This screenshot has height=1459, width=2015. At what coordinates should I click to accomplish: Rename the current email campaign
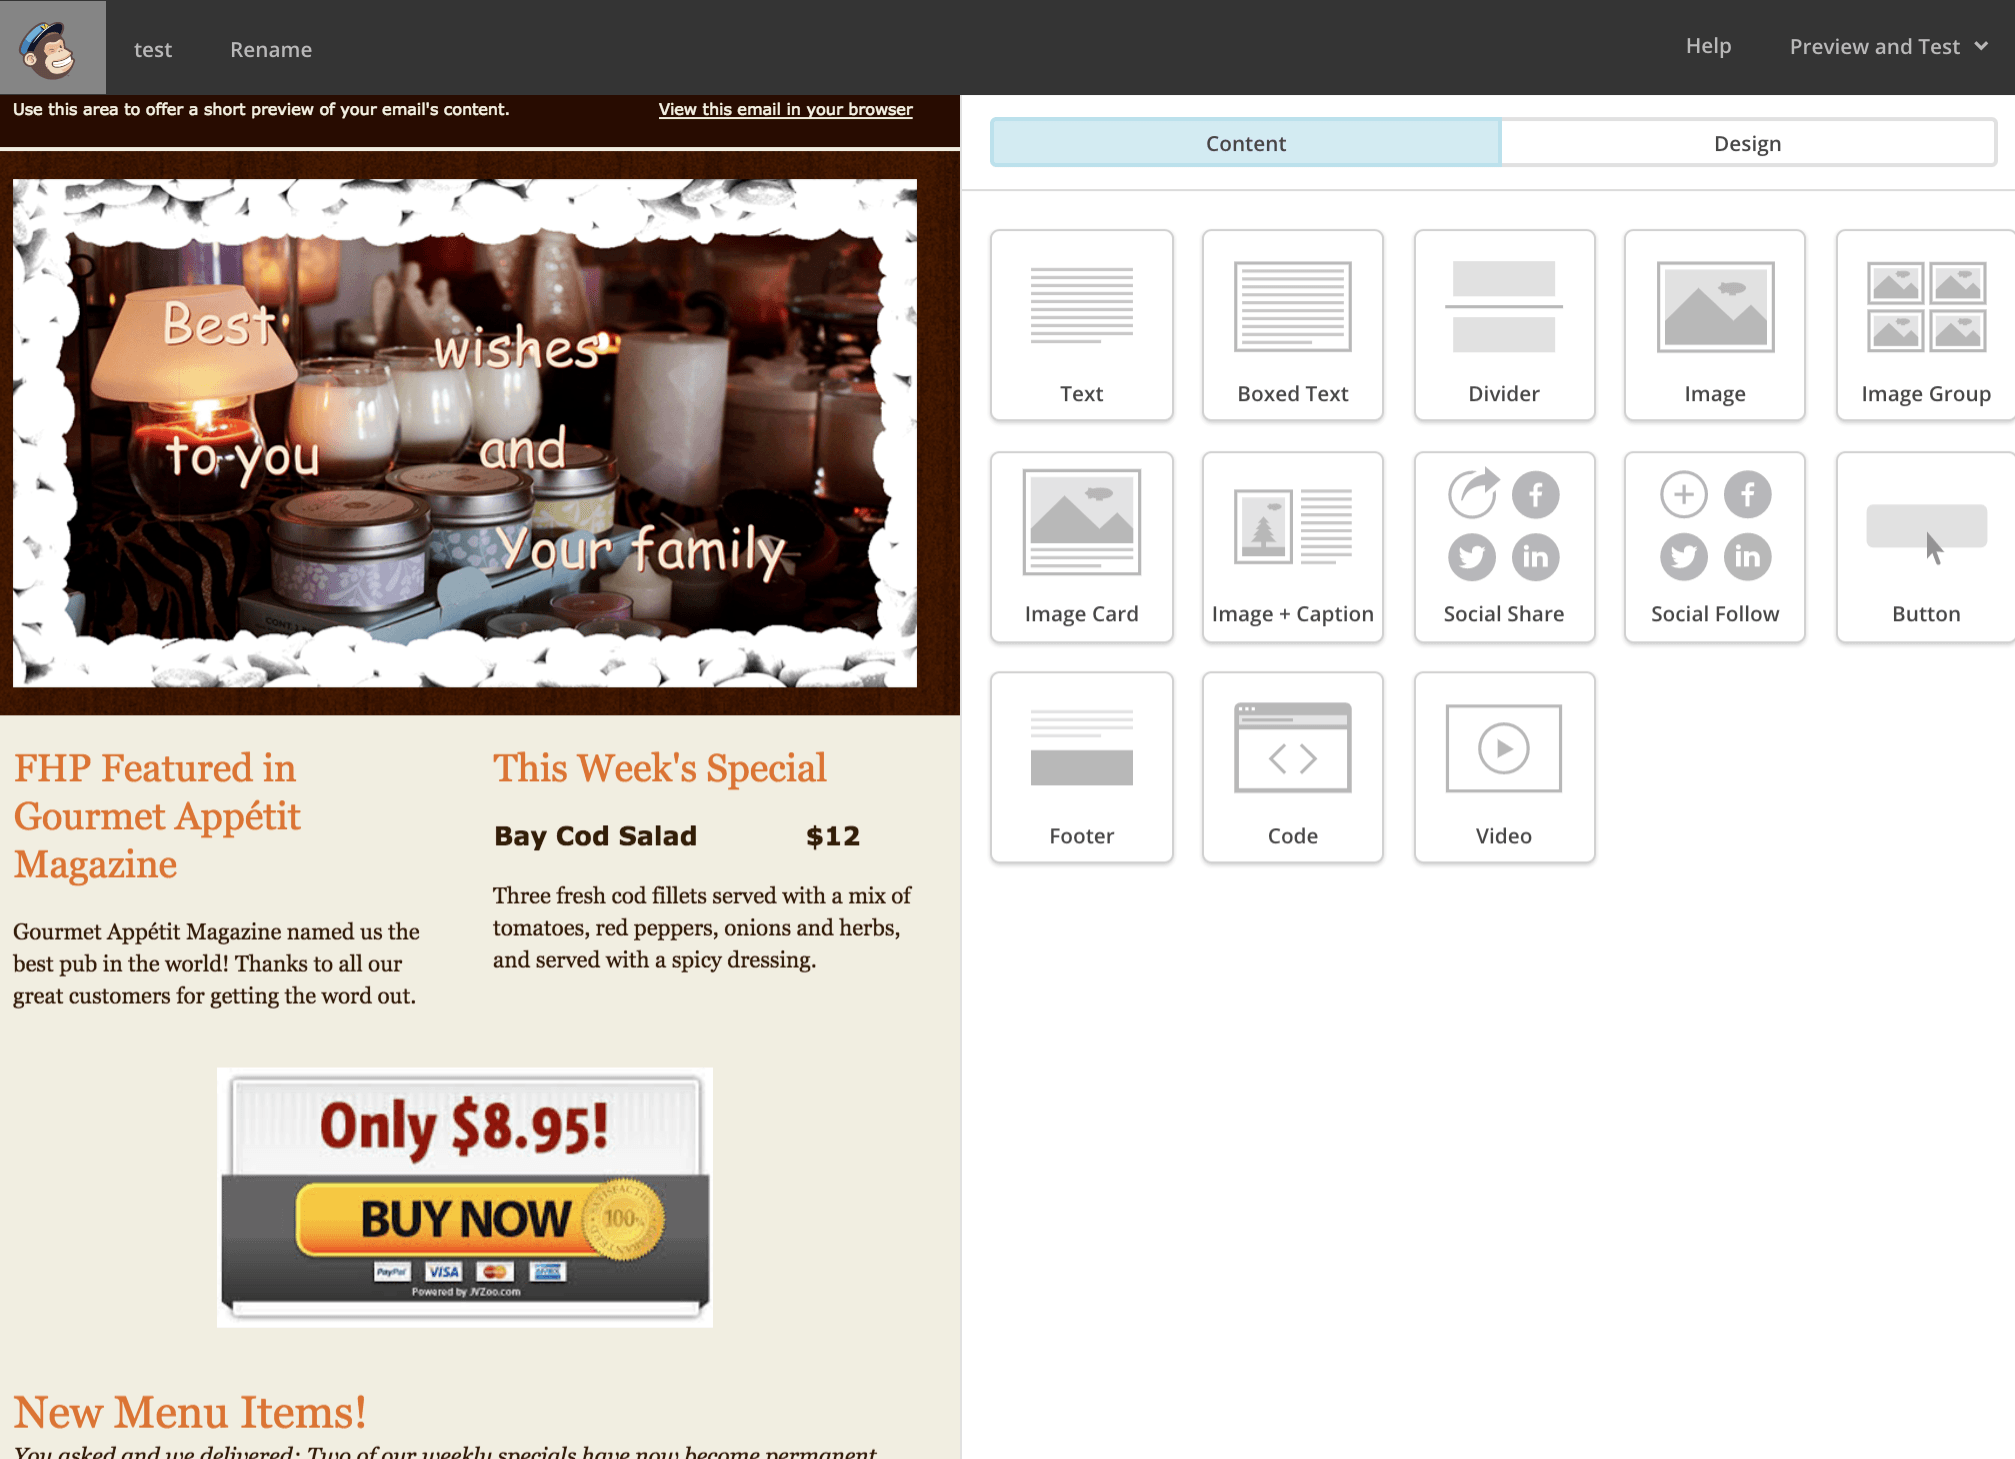point(271,47)
